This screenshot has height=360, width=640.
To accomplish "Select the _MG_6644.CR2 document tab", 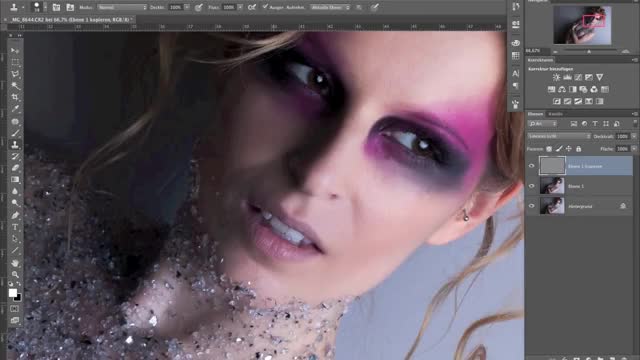I will pos(71,19).
